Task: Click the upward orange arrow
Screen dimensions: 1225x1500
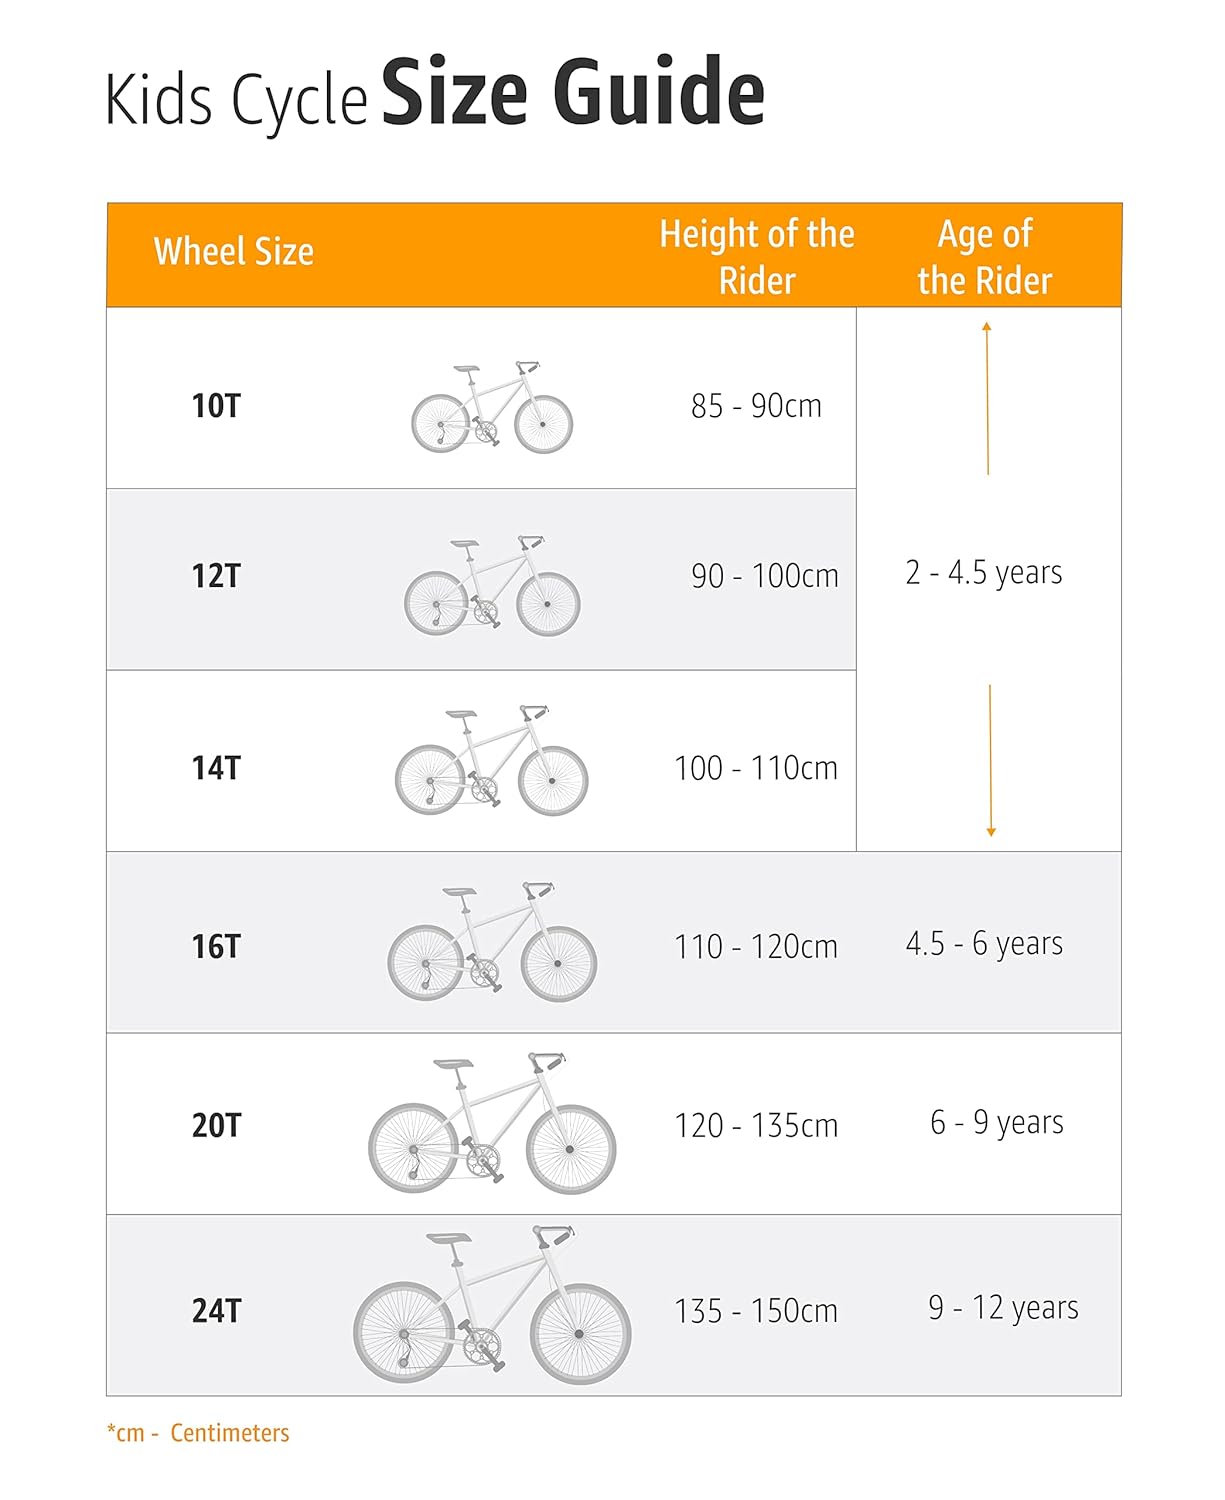Action: tap(987, 398)
